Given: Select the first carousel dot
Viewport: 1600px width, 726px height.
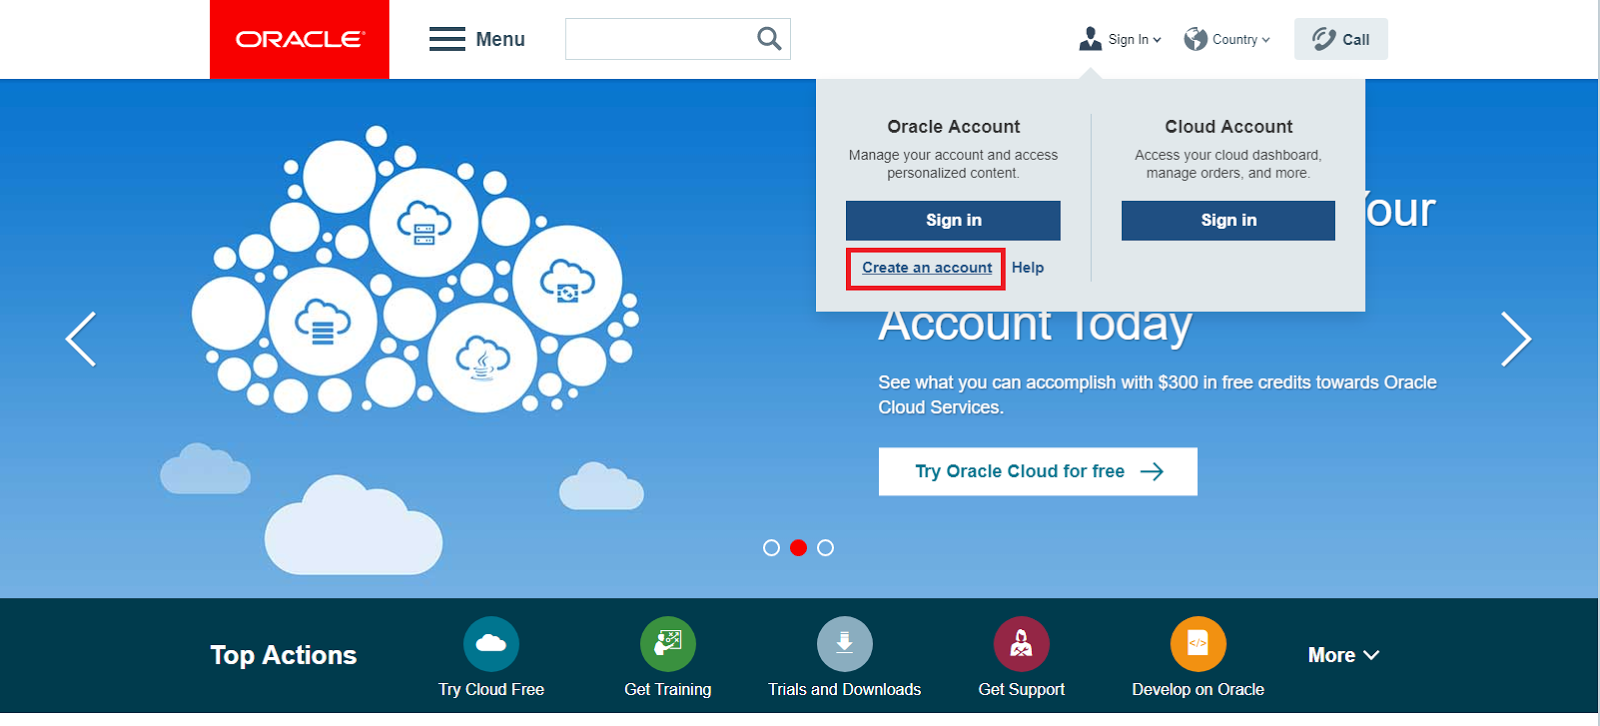Looking at the screenshot, I should click(771, 548).
